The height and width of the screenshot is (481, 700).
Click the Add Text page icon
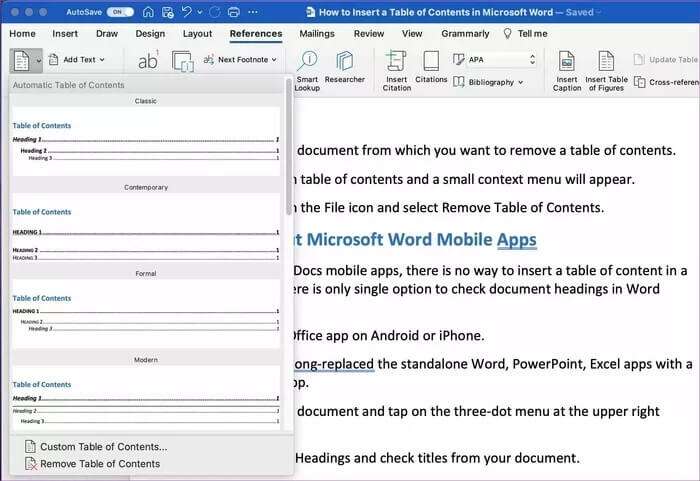(54, 59)
